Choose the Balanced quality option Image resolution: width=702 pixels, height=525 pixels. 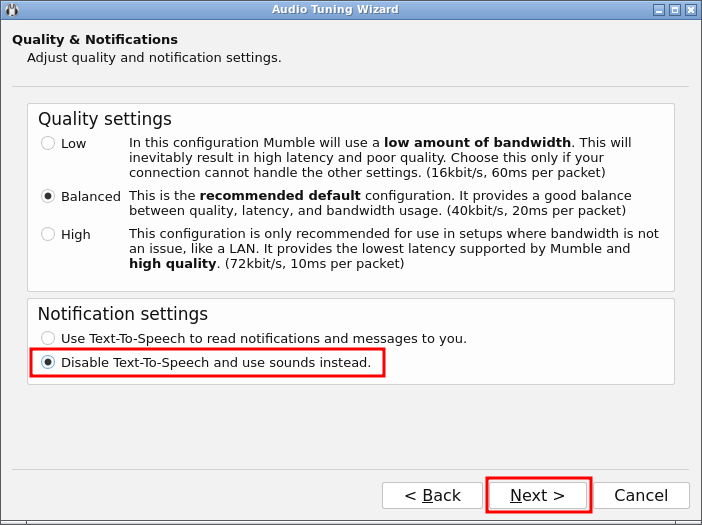pyautogui.click(x=48, y=196)
